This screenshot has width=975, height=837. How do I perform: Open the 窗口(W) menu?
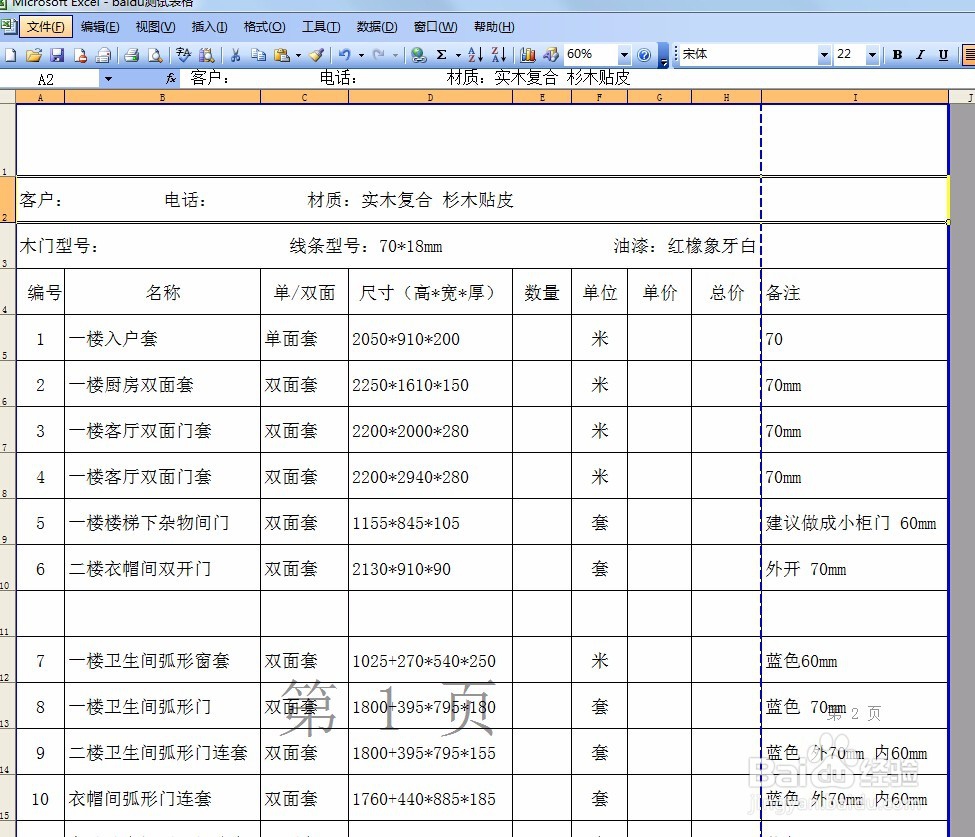coord(435,27)
